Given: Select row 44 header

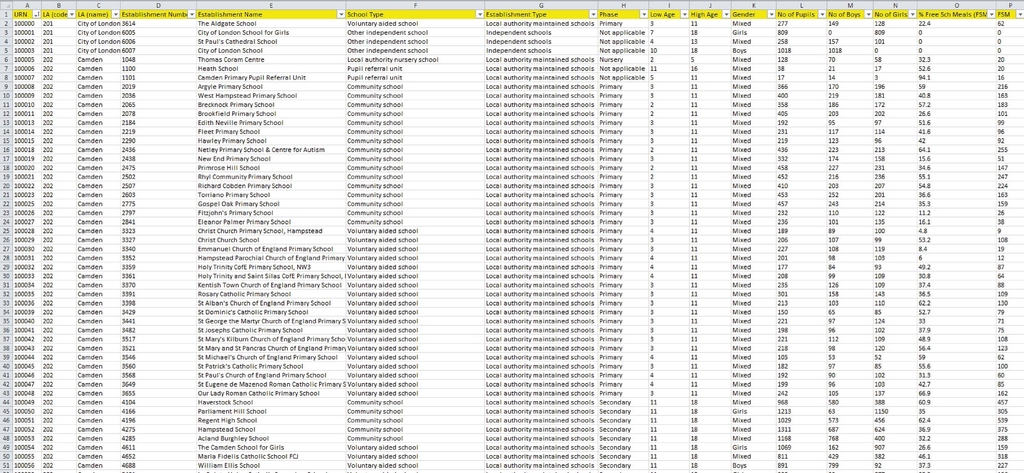Looking at the screenshot, I should [6, 402].
